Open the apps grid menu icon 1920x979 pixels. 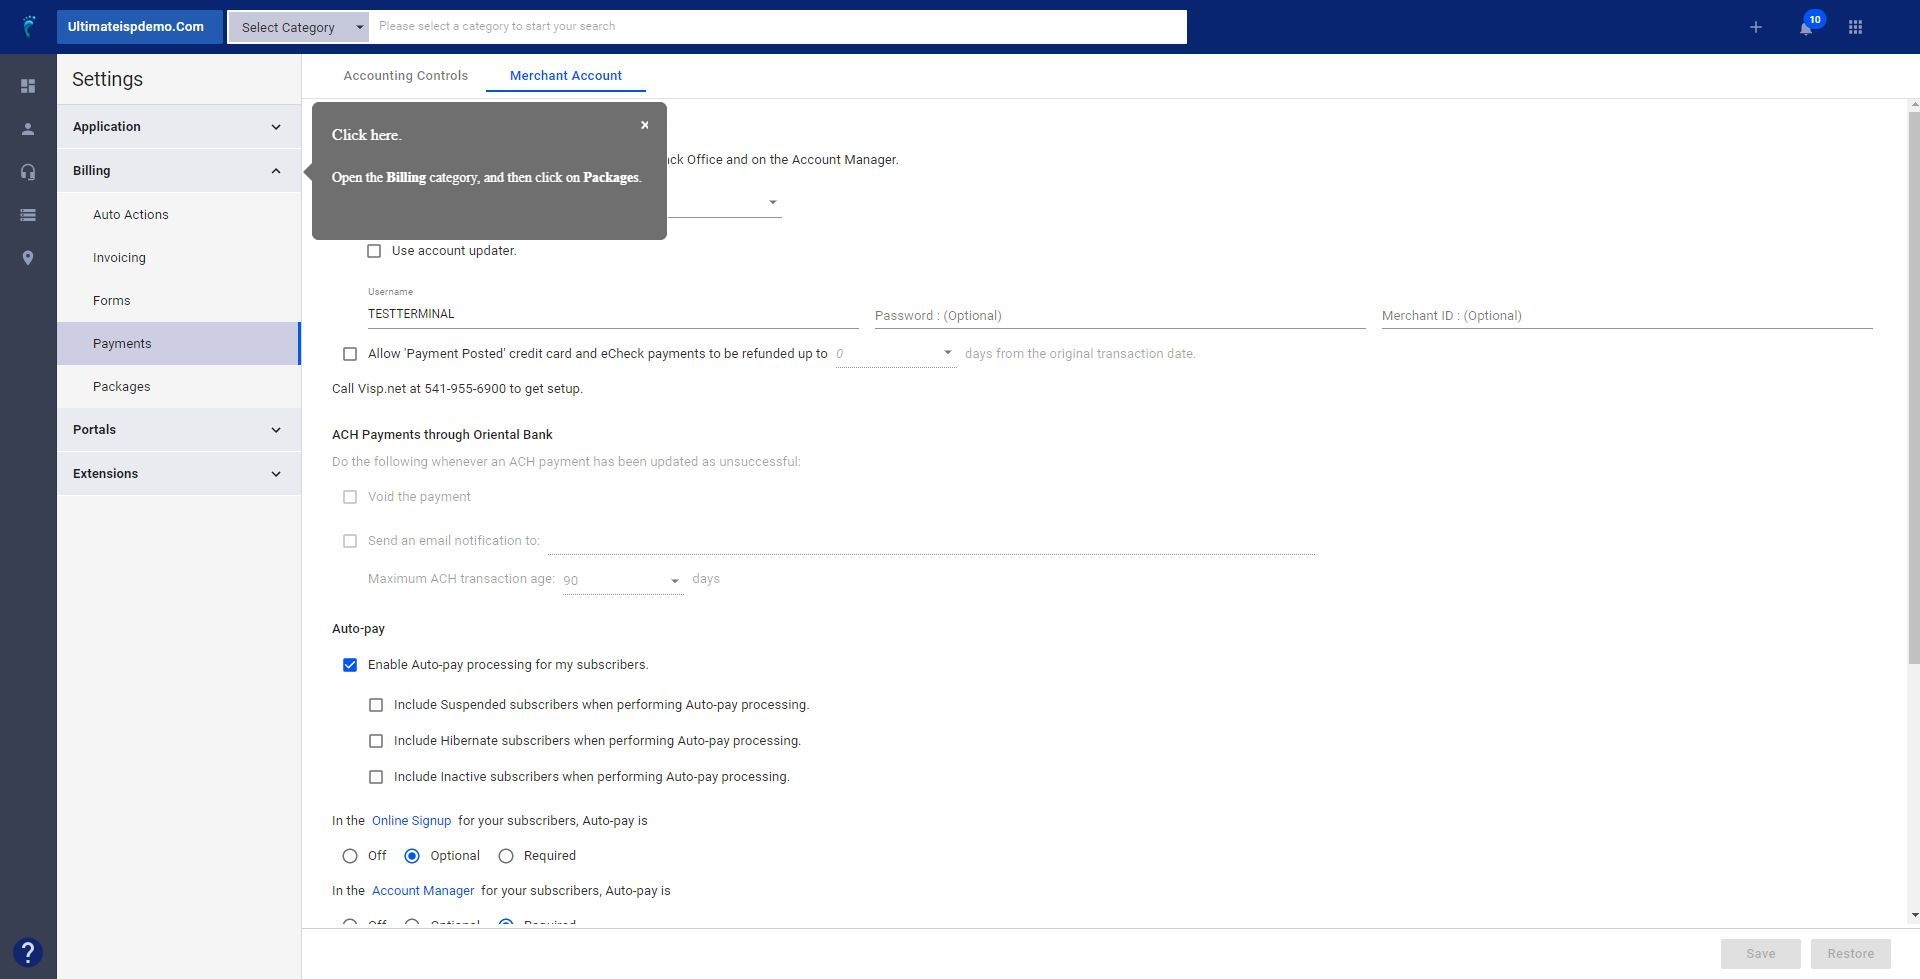click(x=1855, y=27)
